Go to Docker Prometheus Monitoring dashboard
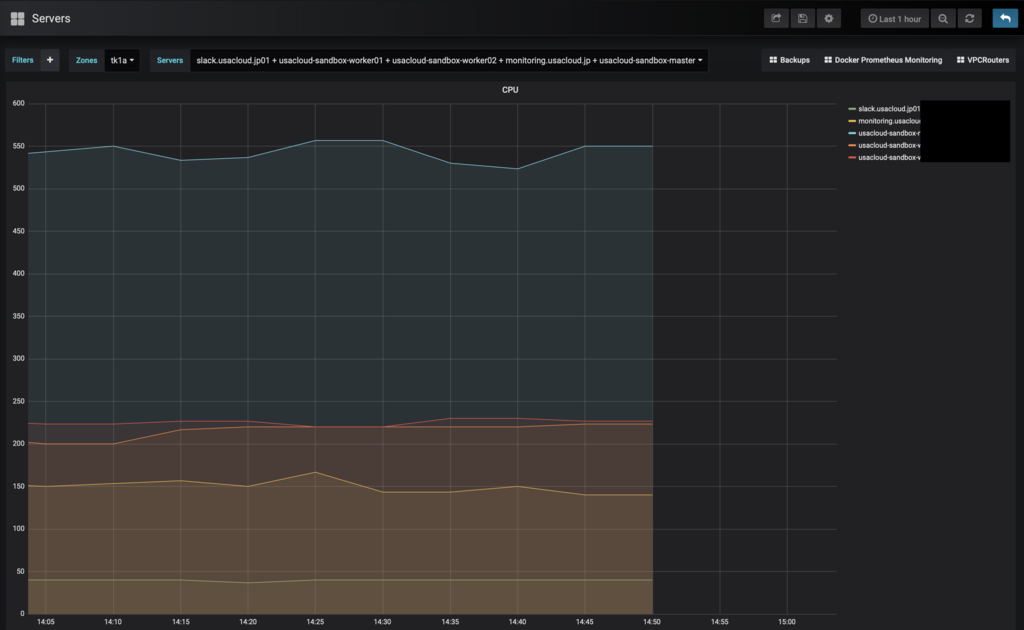Image resolution: width=1024 pixels, height=630 pixels. pyautogui.click(x=883, y=60)
